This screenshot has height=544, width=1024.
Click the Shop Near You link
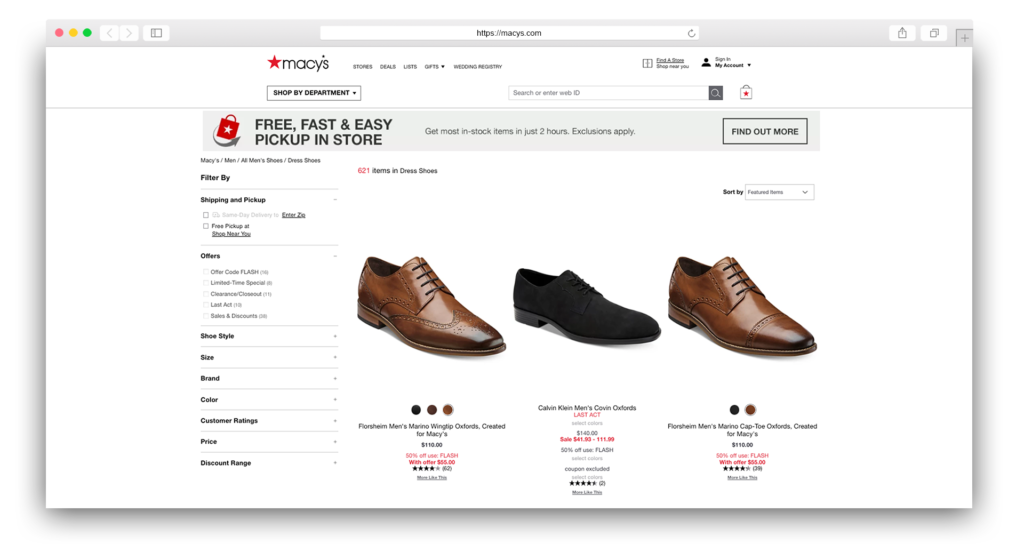231,234
